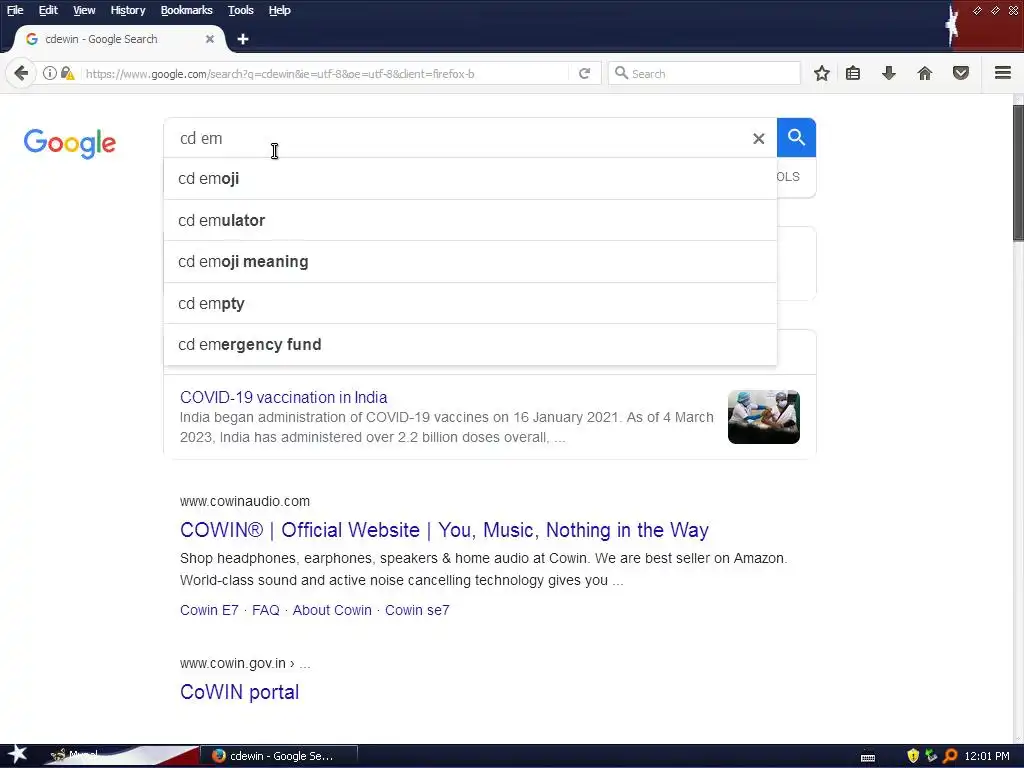Screen dimensions: 1024x768
Task: Save page to Pocket icon
Action: pos(961,73)
